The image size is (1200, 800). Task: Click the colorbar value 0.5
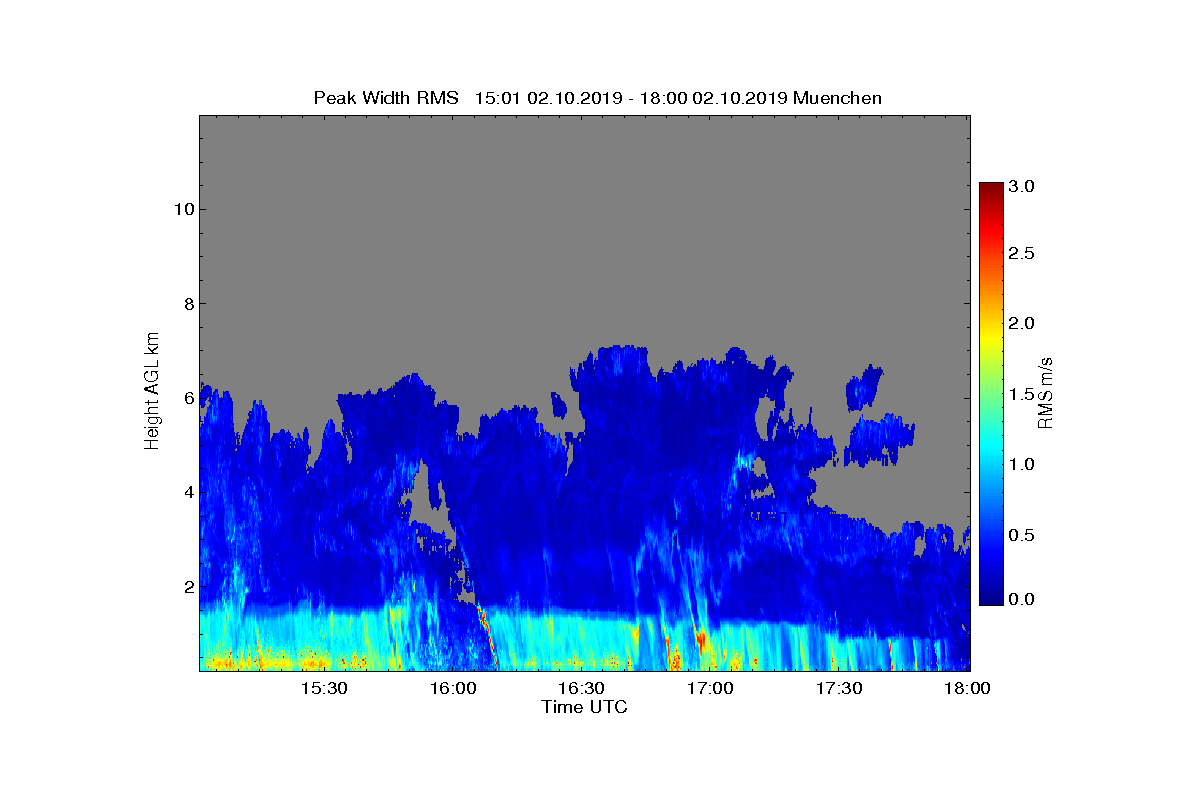tap(1022, 535)
